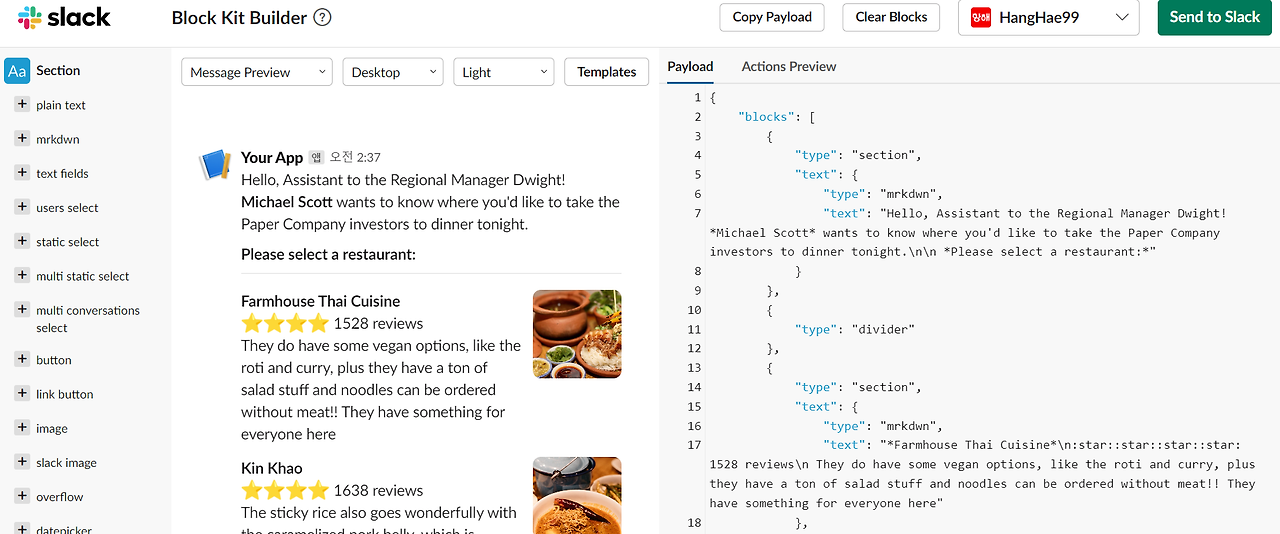Click the Clear Blocks button

coord(892,17)
